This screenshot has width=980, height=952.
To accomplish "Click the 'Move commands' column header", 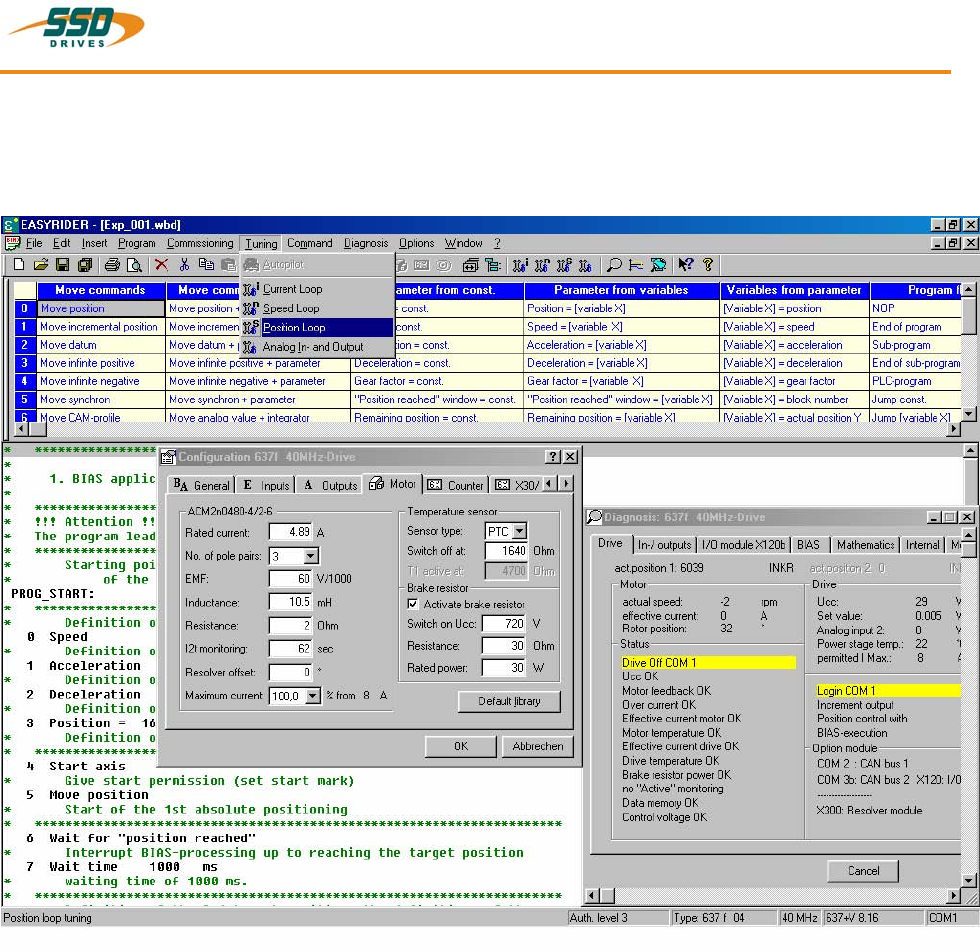I will tap(101, 290).
